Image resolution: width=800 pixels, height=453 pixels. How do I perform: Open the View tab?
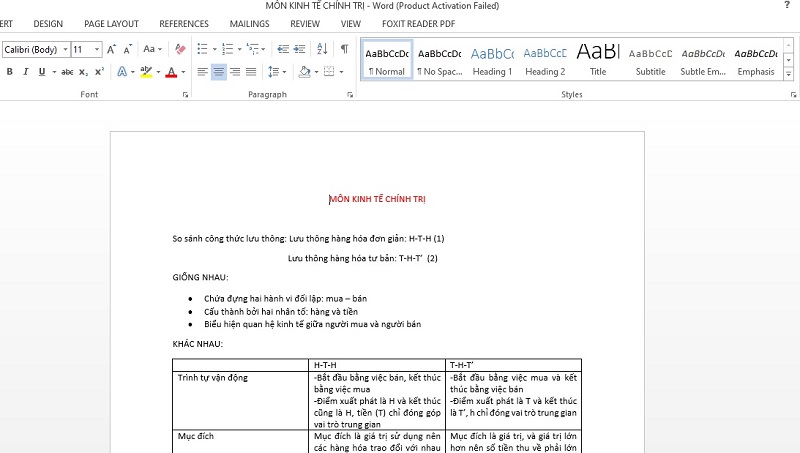point(351,24)
